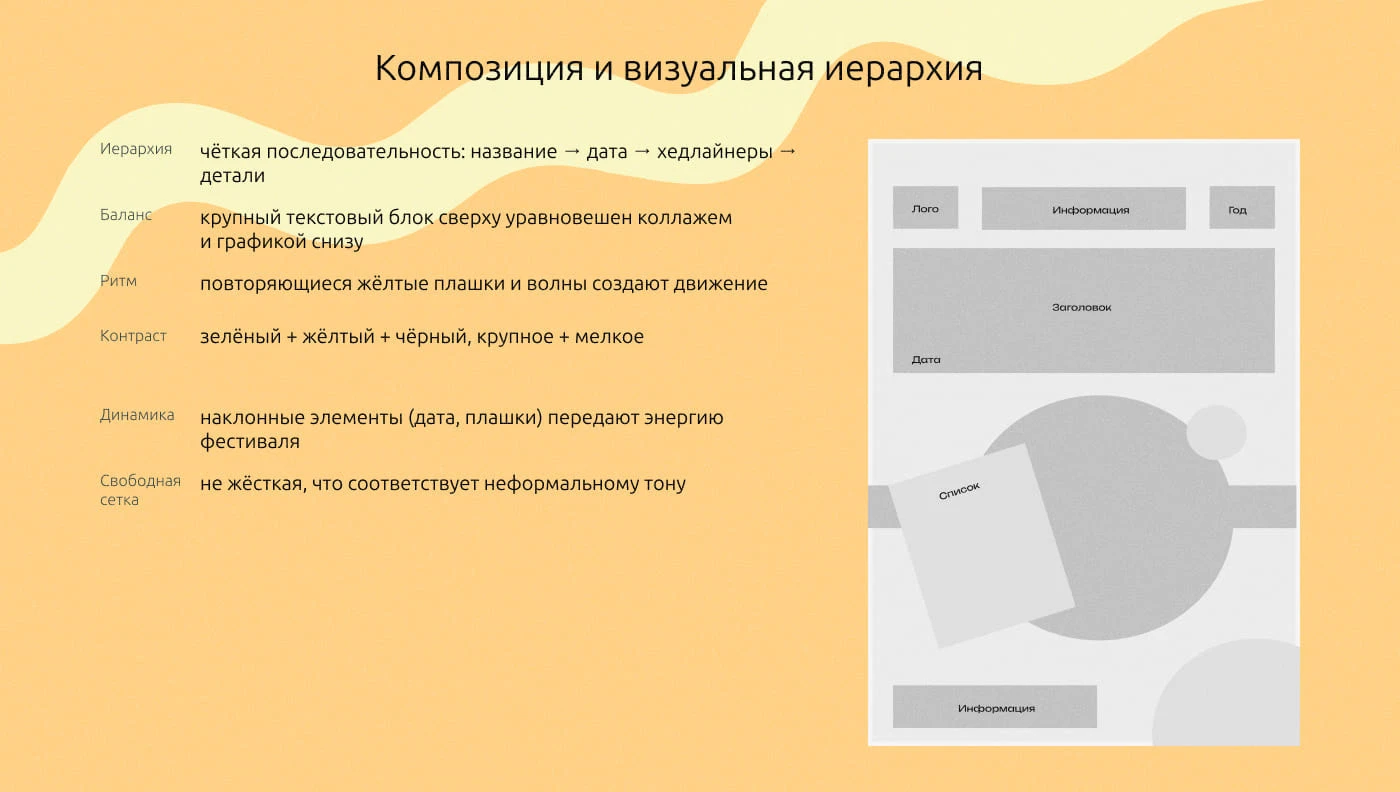
Task: Select the line "повторяющиеся жёлтые плашки и волны"
Action: point(484,283)
